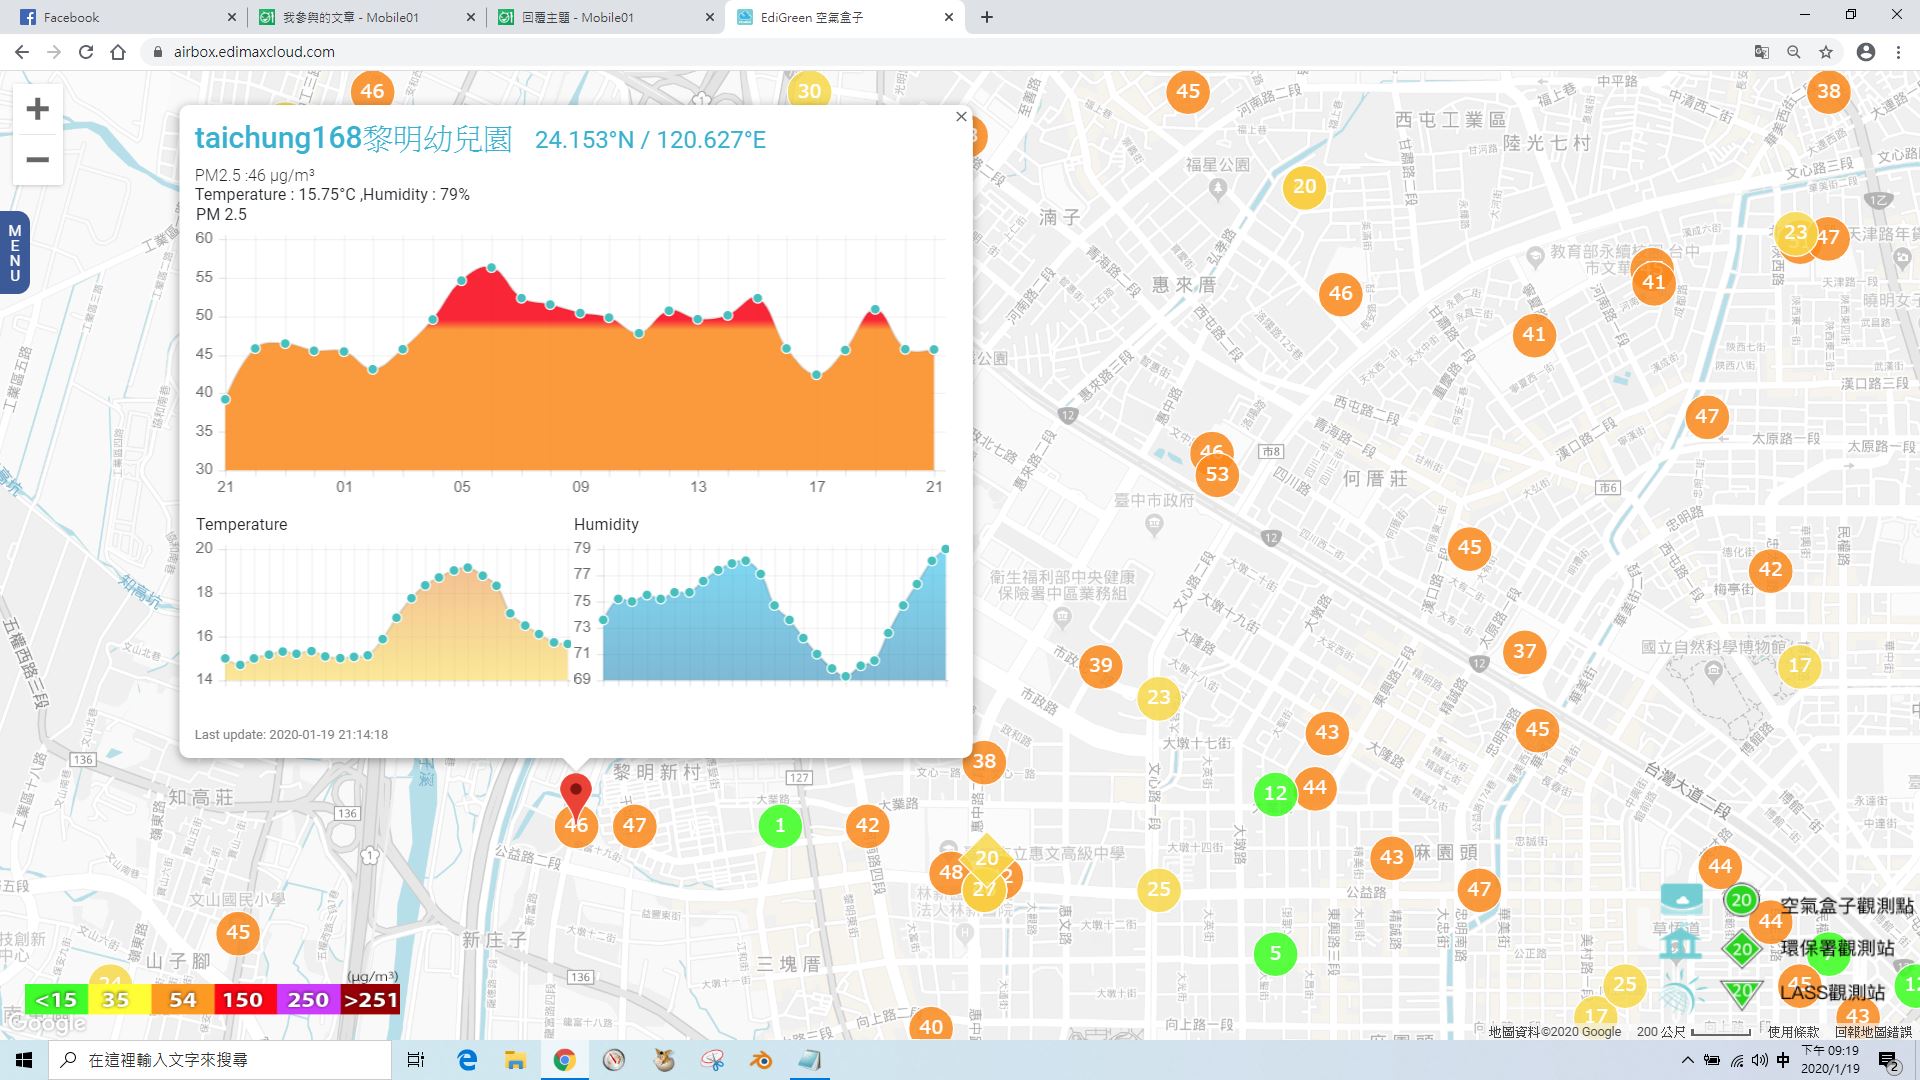Click the orange sensor marker 37
1920x1080 pixels.
1524,652
